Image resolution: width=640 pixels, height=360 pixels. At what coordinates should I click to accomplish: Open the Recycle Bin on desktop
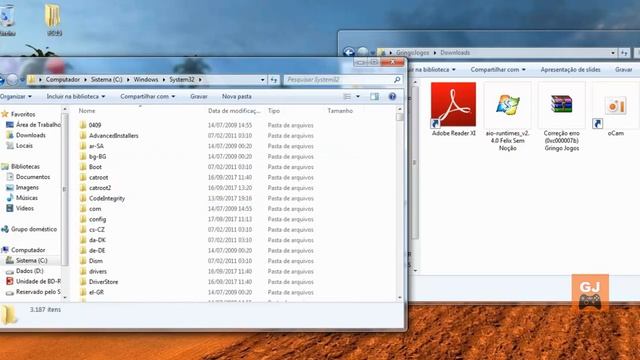7,20
